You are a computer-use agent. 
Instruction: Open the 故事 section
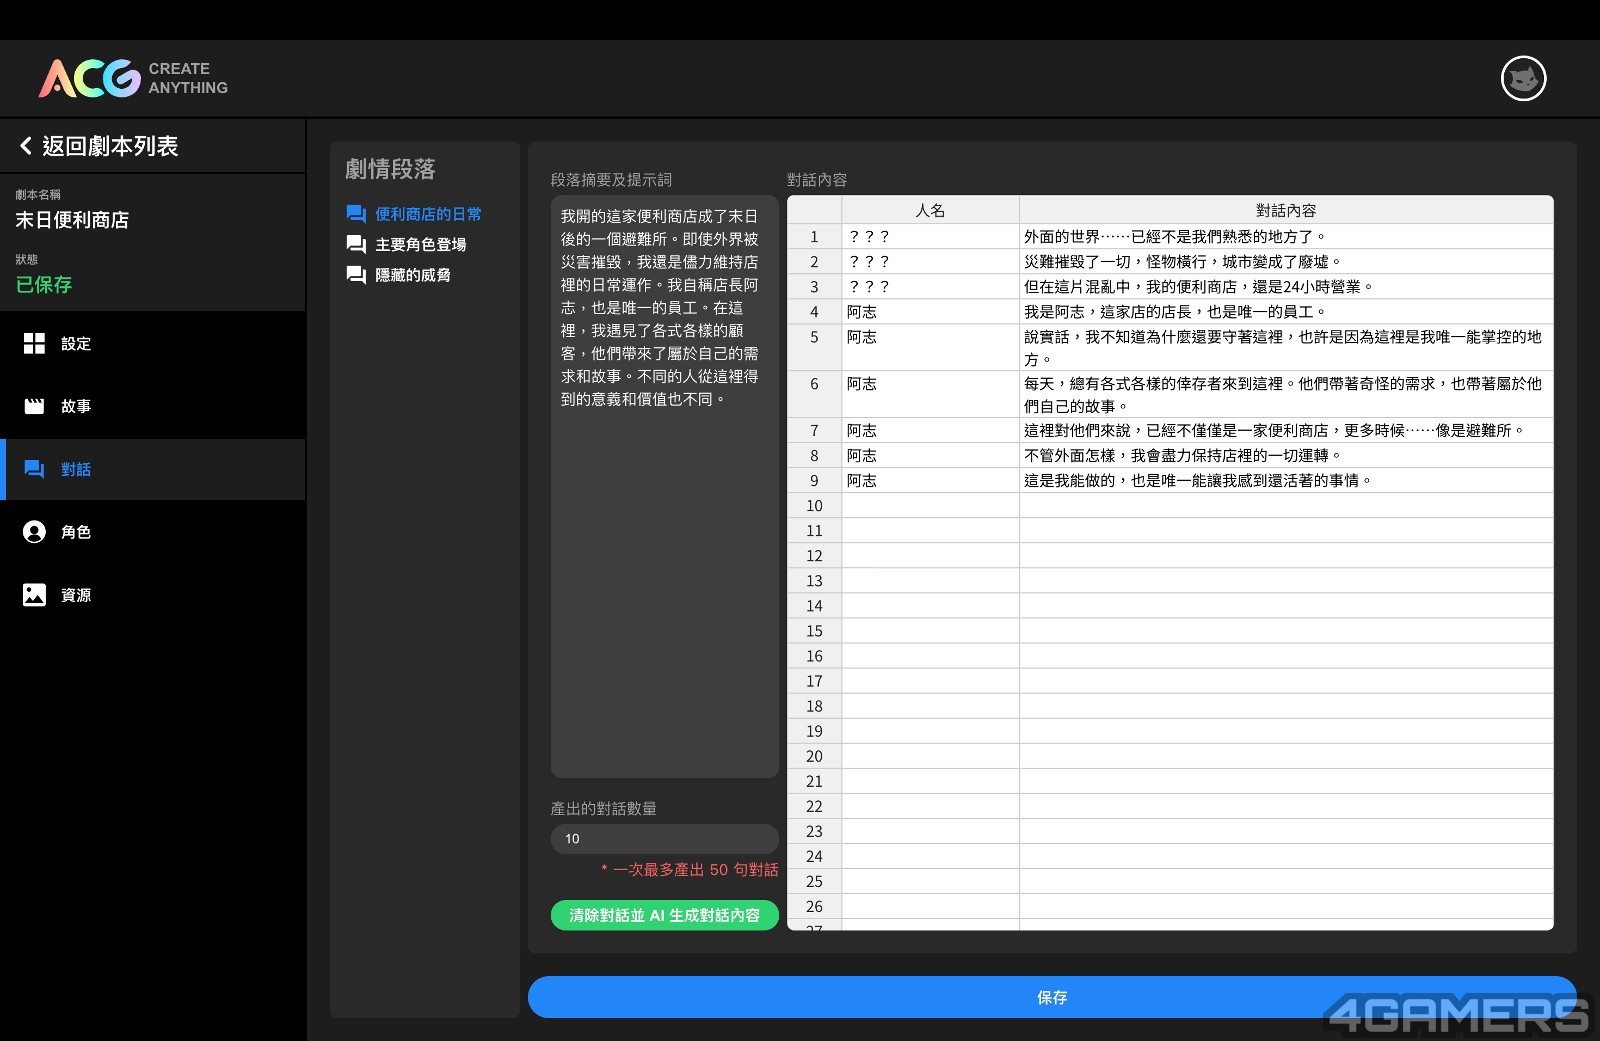click(x=153, y=406)
